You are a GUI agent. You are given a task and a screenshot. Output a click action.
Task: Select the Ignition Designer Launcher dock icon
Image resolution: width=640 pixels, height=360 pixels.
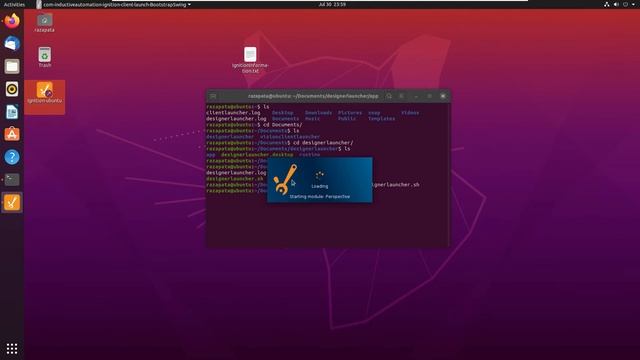tap(12, 202)
